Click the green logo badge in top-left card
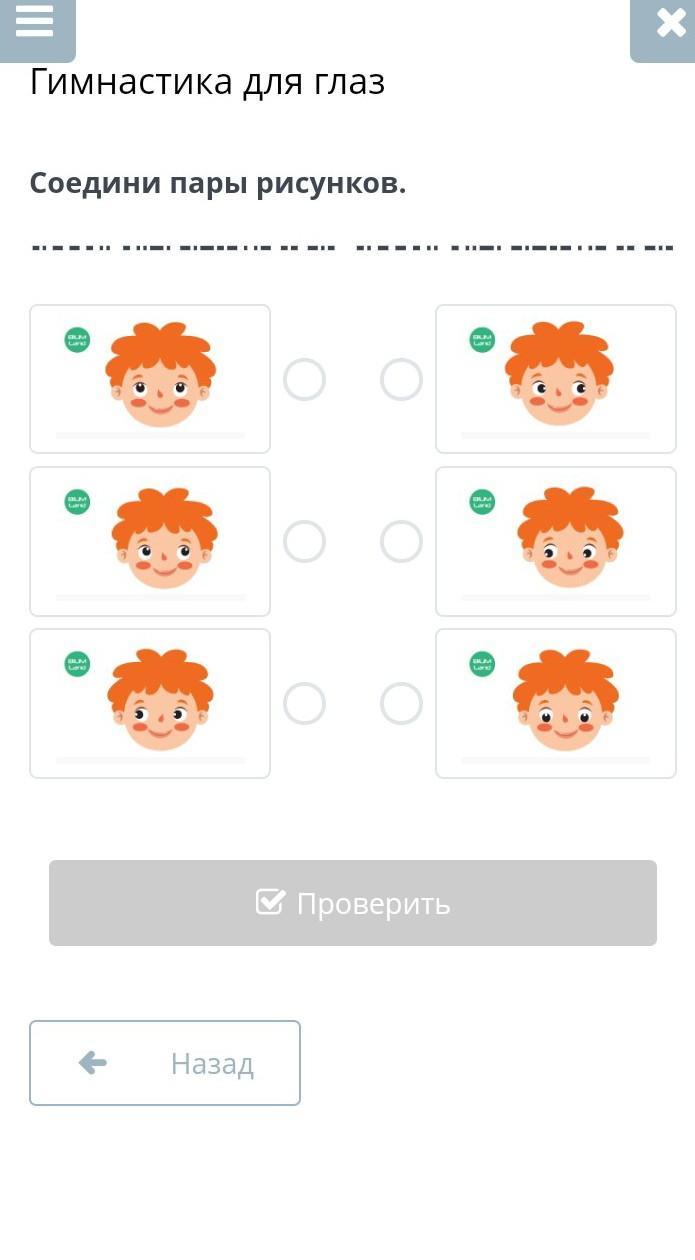The height and width of the screenshot is (1260, 695). point(77,340)
